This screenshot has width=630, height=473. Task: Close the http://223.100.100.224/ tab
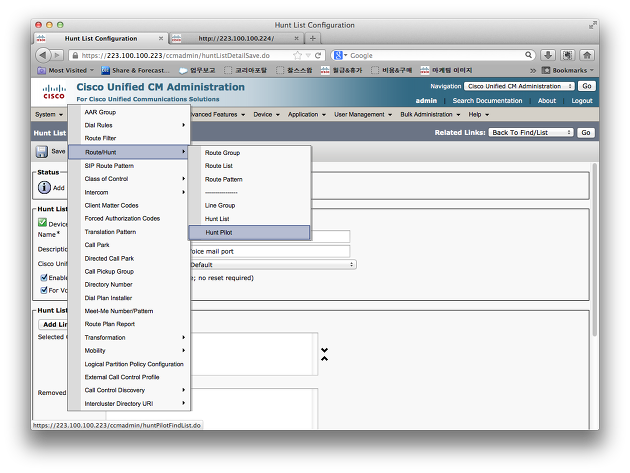point(297,38)
